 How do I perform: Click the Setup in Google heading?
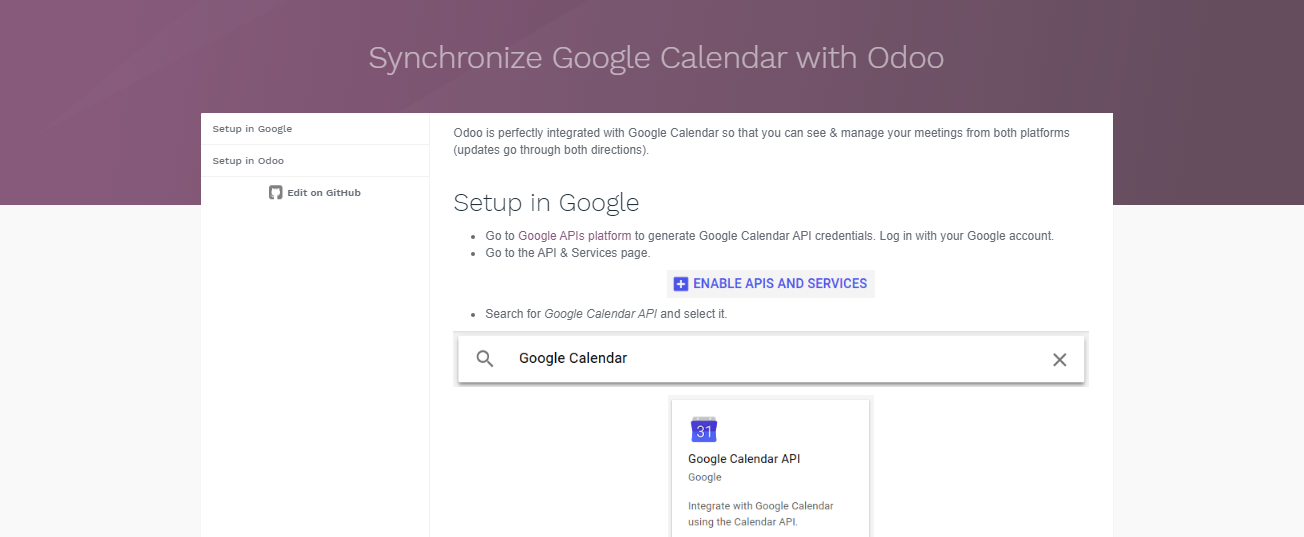(x=546, y=203)
